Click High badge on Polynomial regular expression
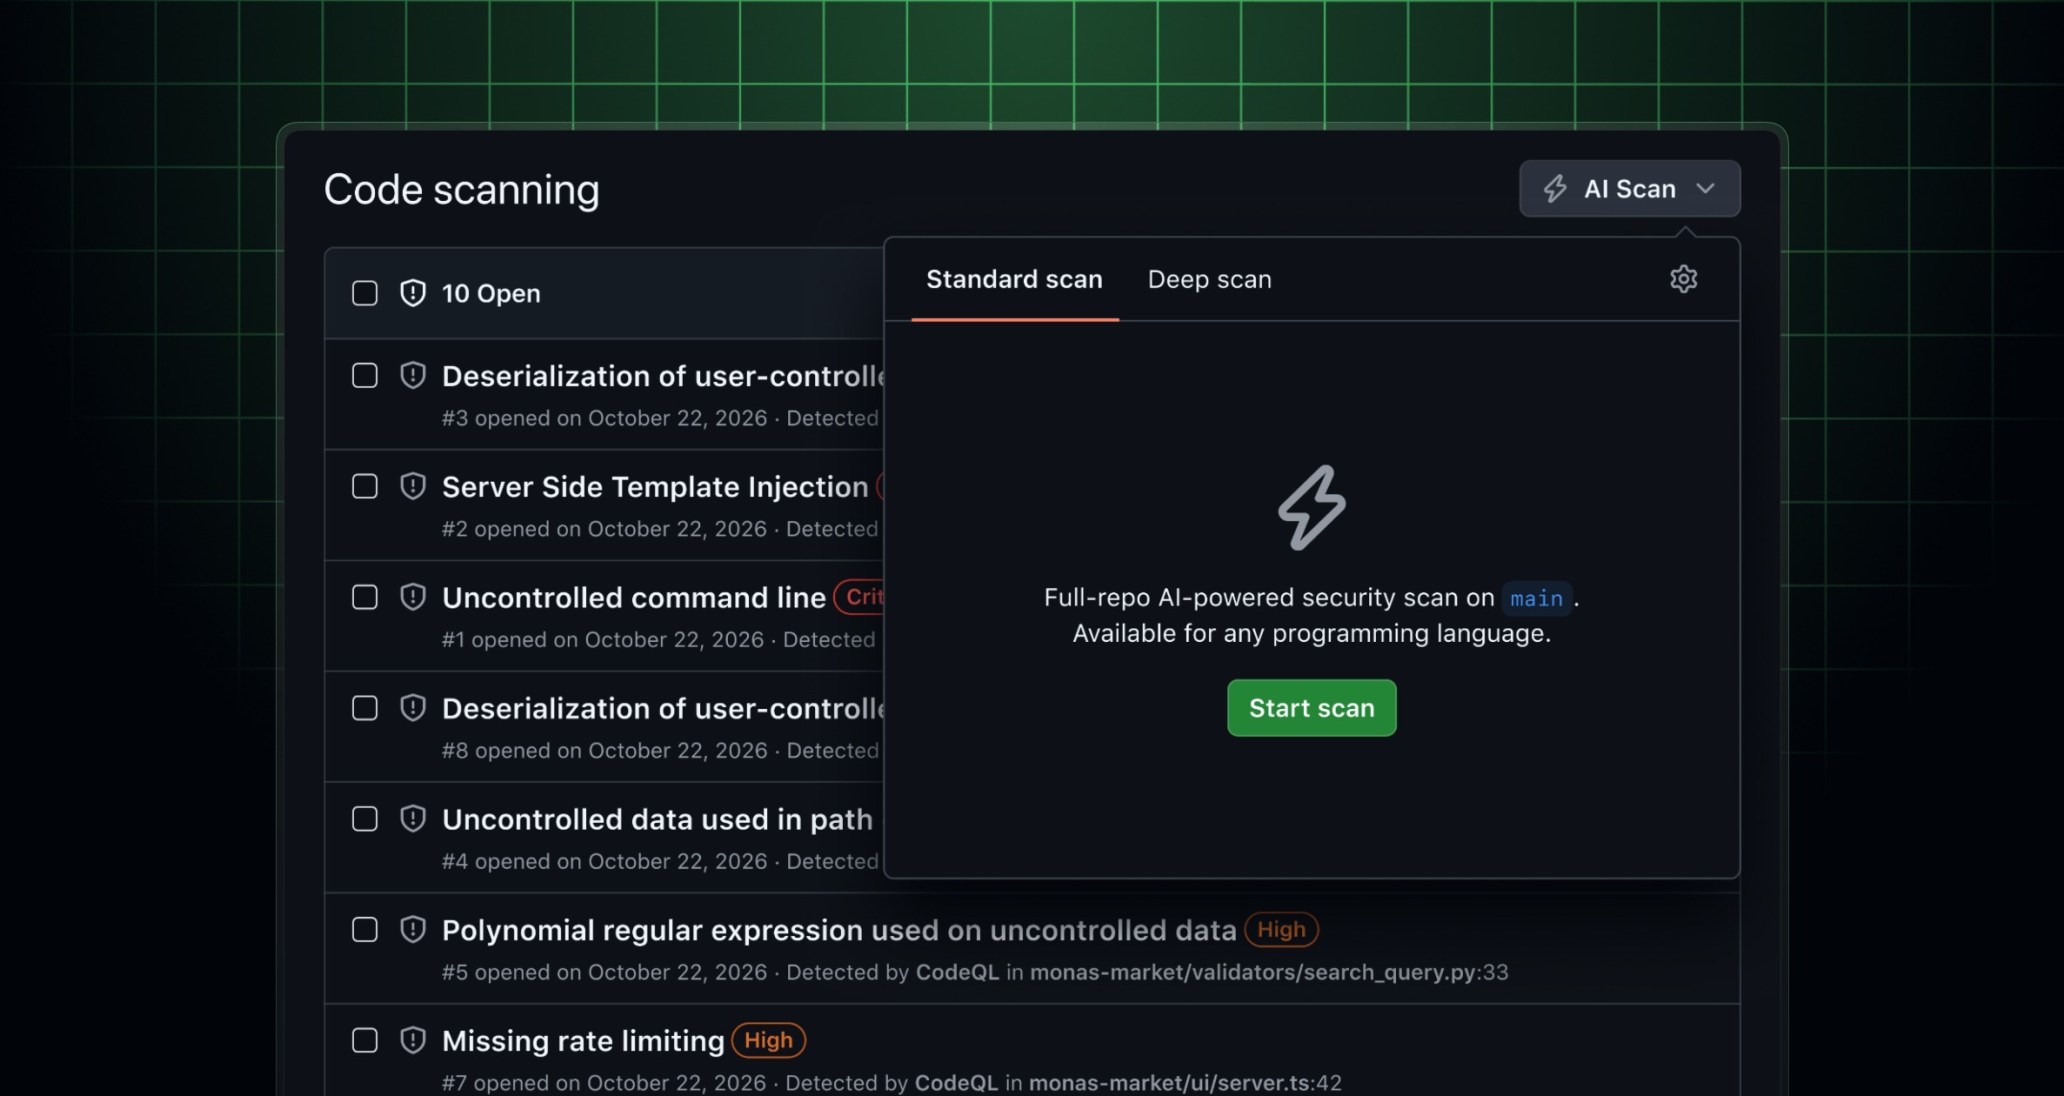This screenshot has width=2064, height=1096. tap(1281, 930)
